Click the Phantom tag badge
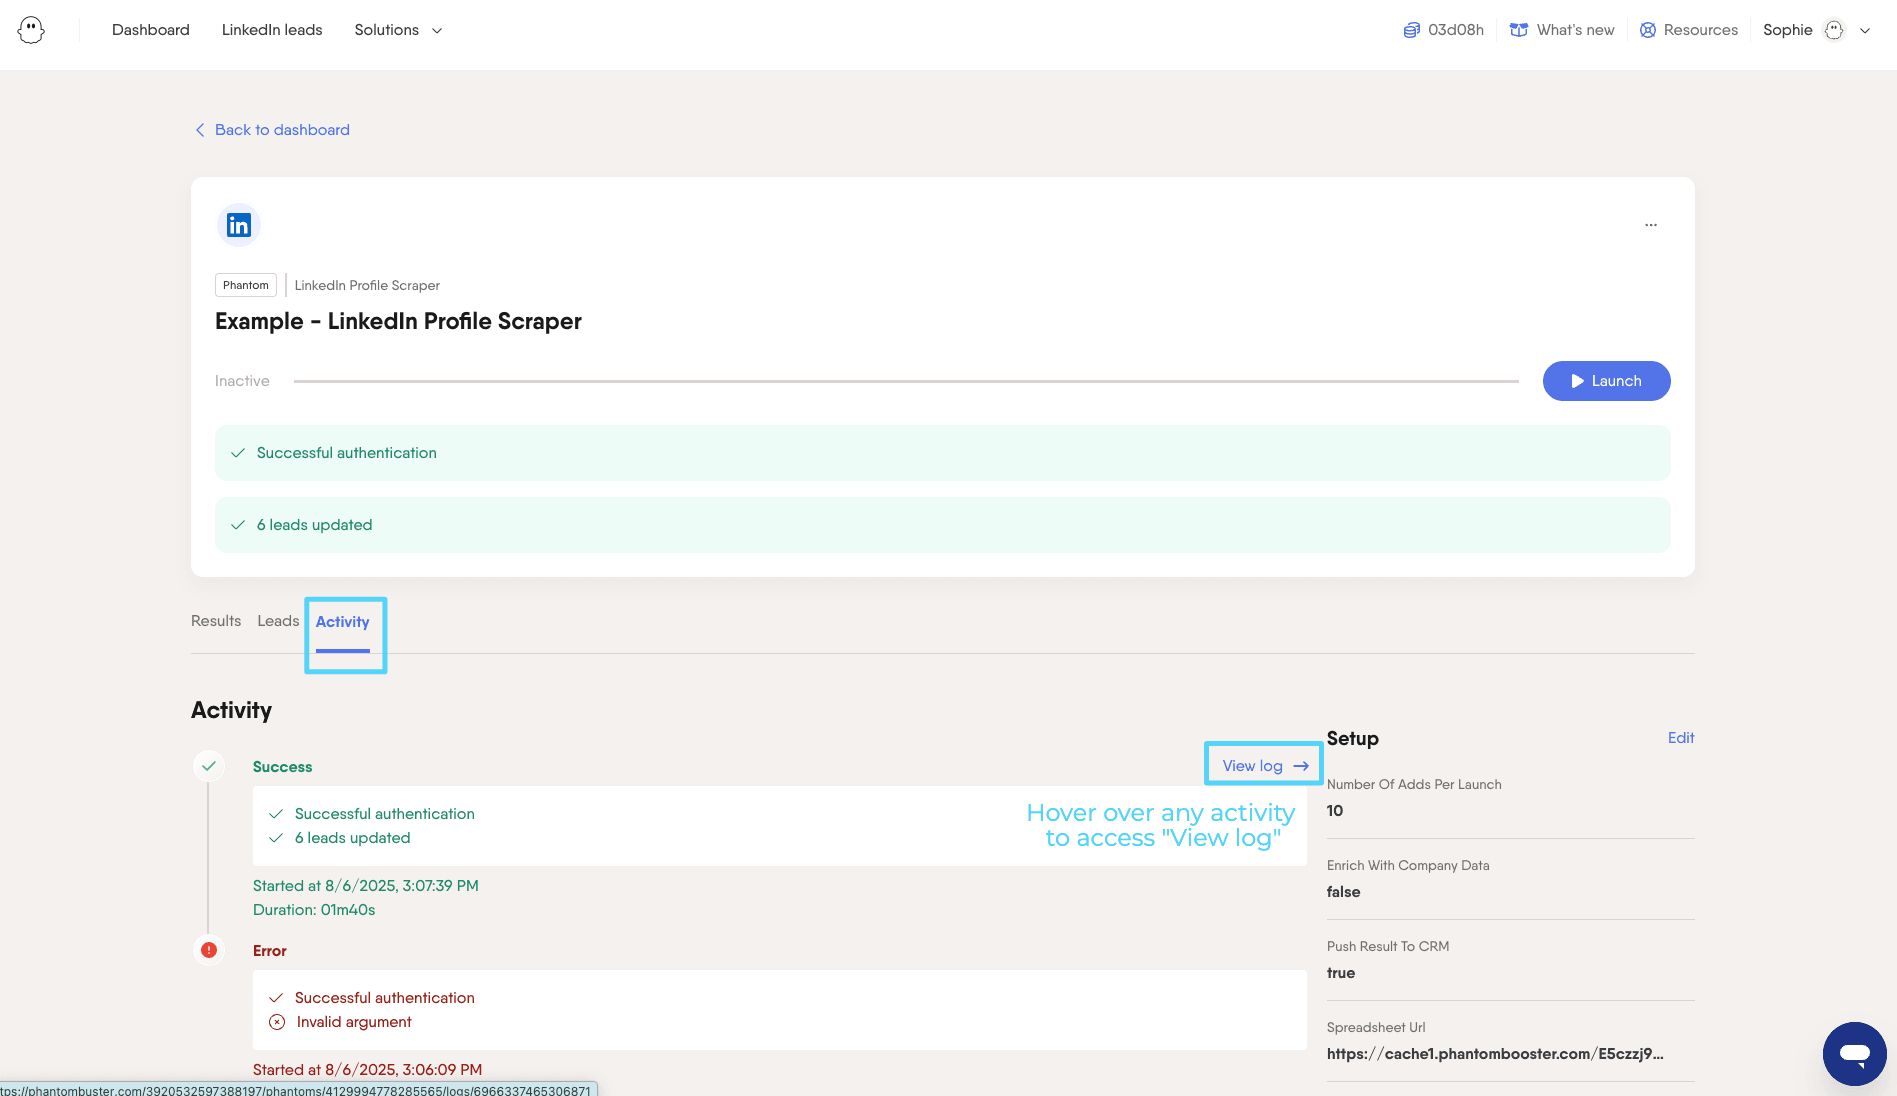Screen dimensions: 1897x1096 point(246,285)
